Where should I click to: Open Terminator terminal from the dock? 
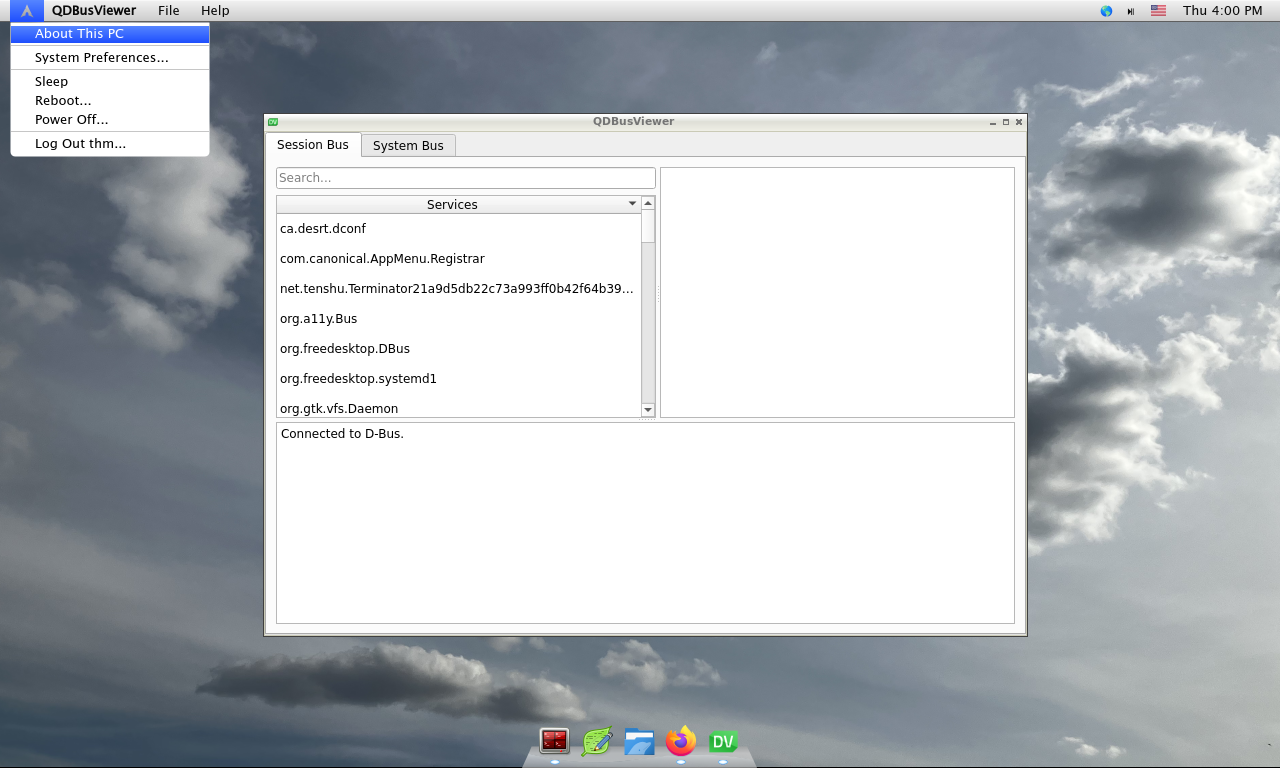[x=554, y=741]
